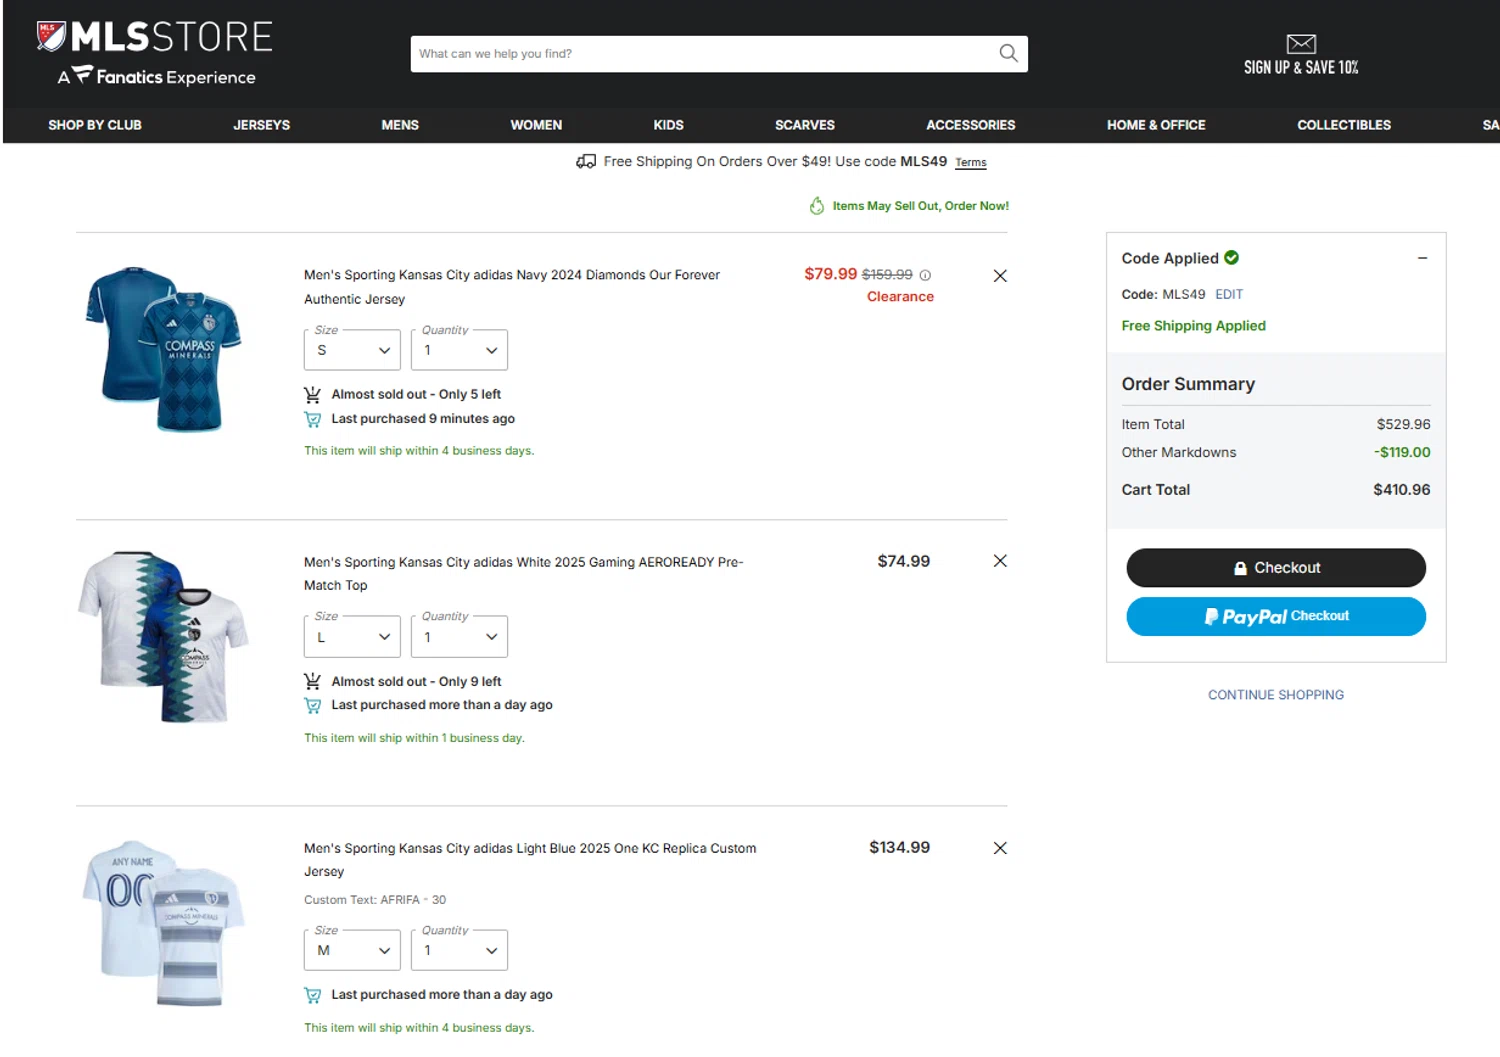Collapse the Code Applied section
Image resolution: width=1500 pixels, height=1057 pixels.
(1421, 258)
